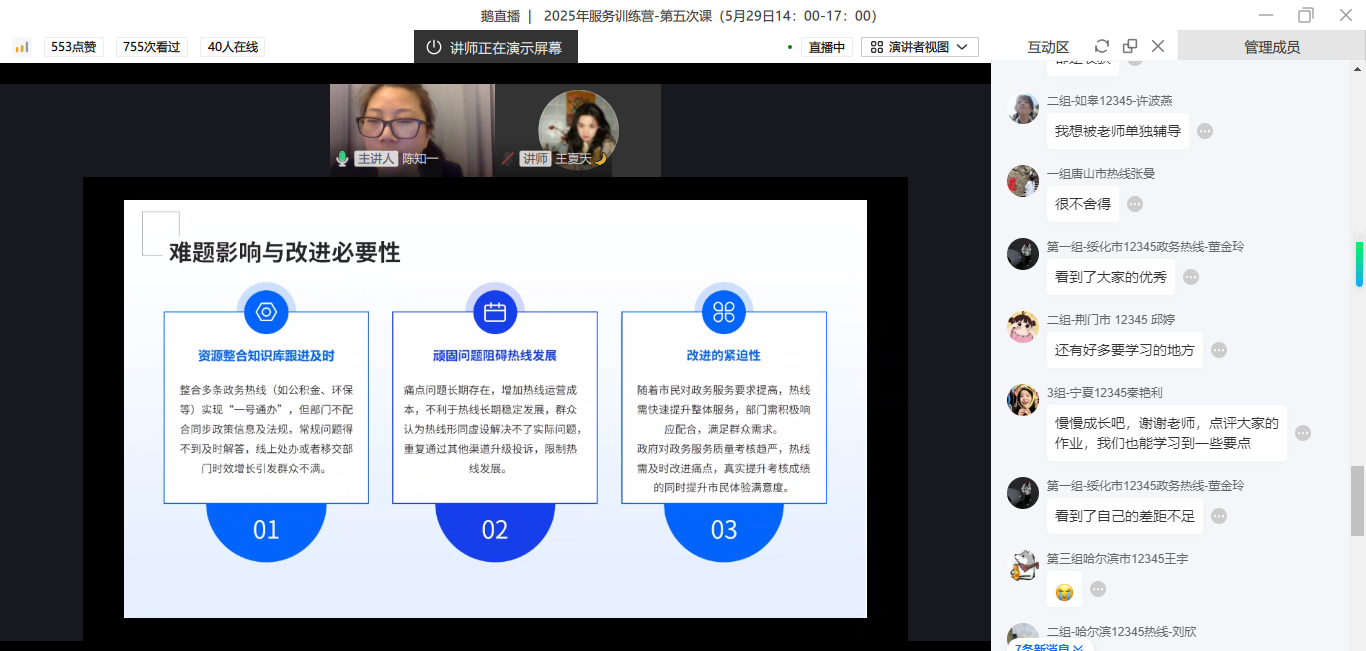Click the signal strength bars icon

tap(22, 47)
